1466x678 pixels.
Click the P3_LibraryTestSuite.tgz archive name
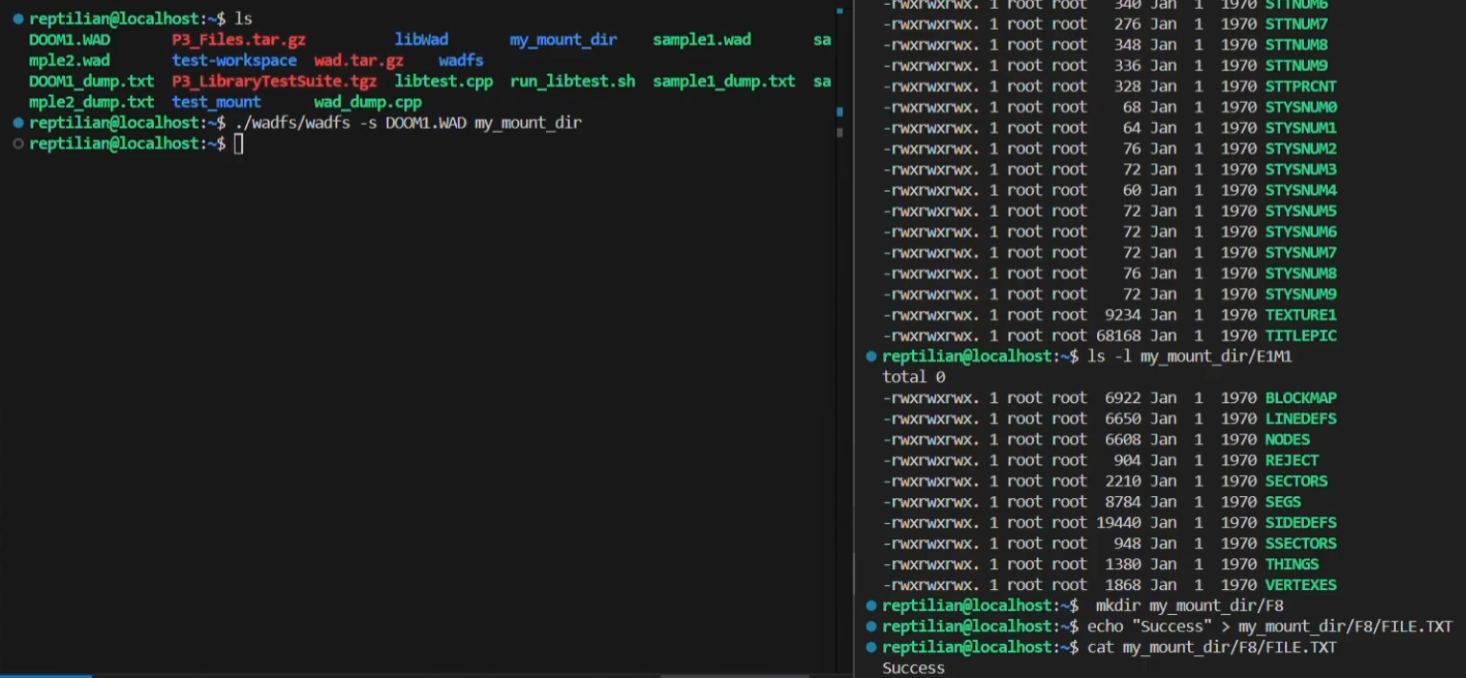[274, 82]
